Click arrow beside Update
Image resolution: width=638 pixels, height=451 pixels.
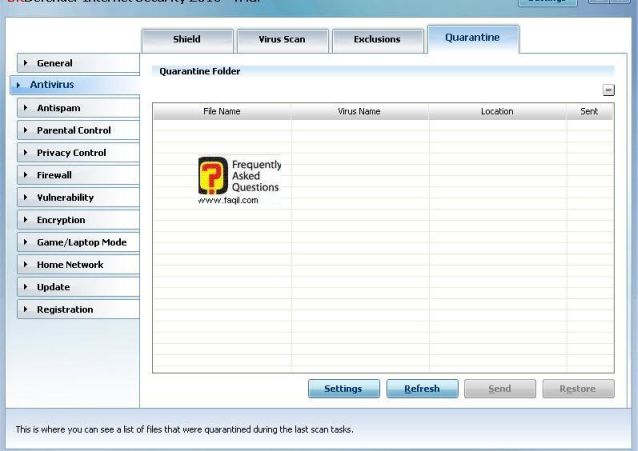pos(26,287)
